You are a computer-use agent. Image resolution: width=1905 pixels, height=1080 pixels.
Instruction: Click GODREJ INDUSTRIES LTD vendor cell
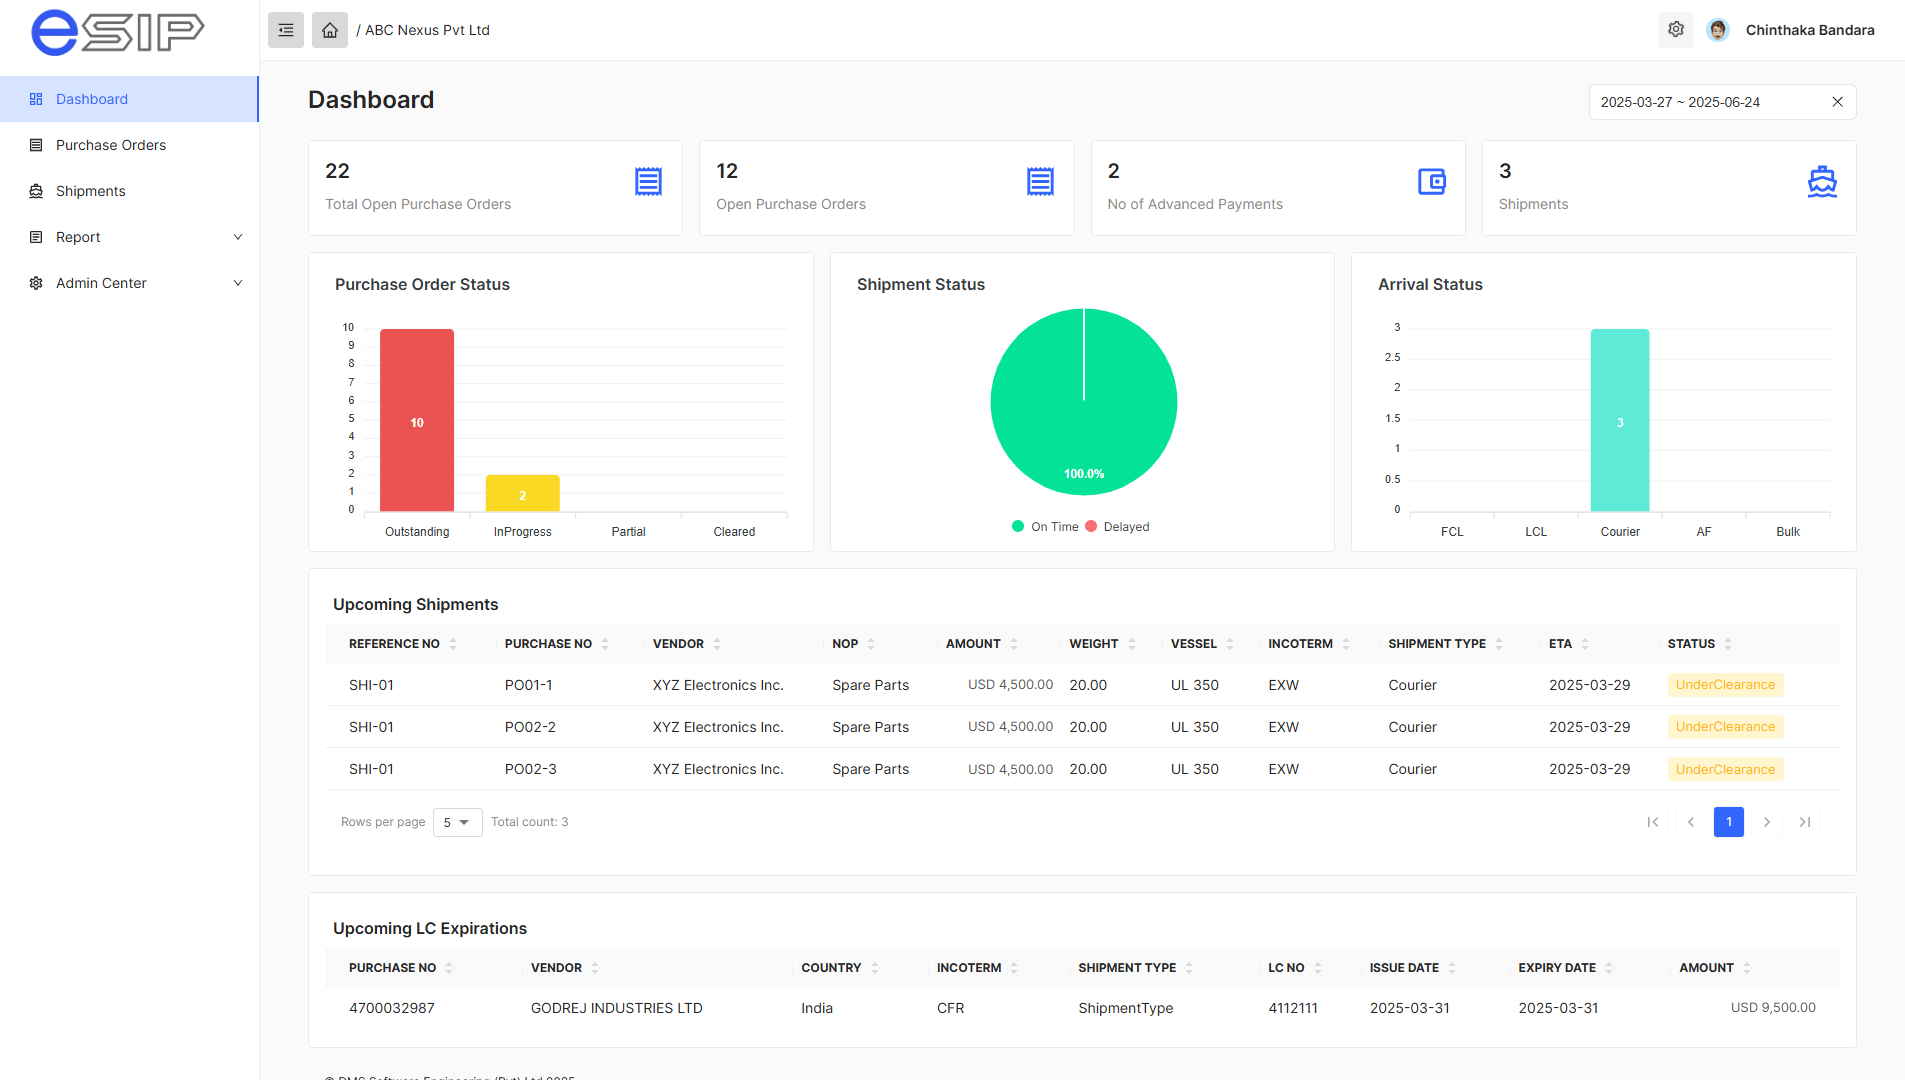pyautogui.click(x=617, y=1008)
